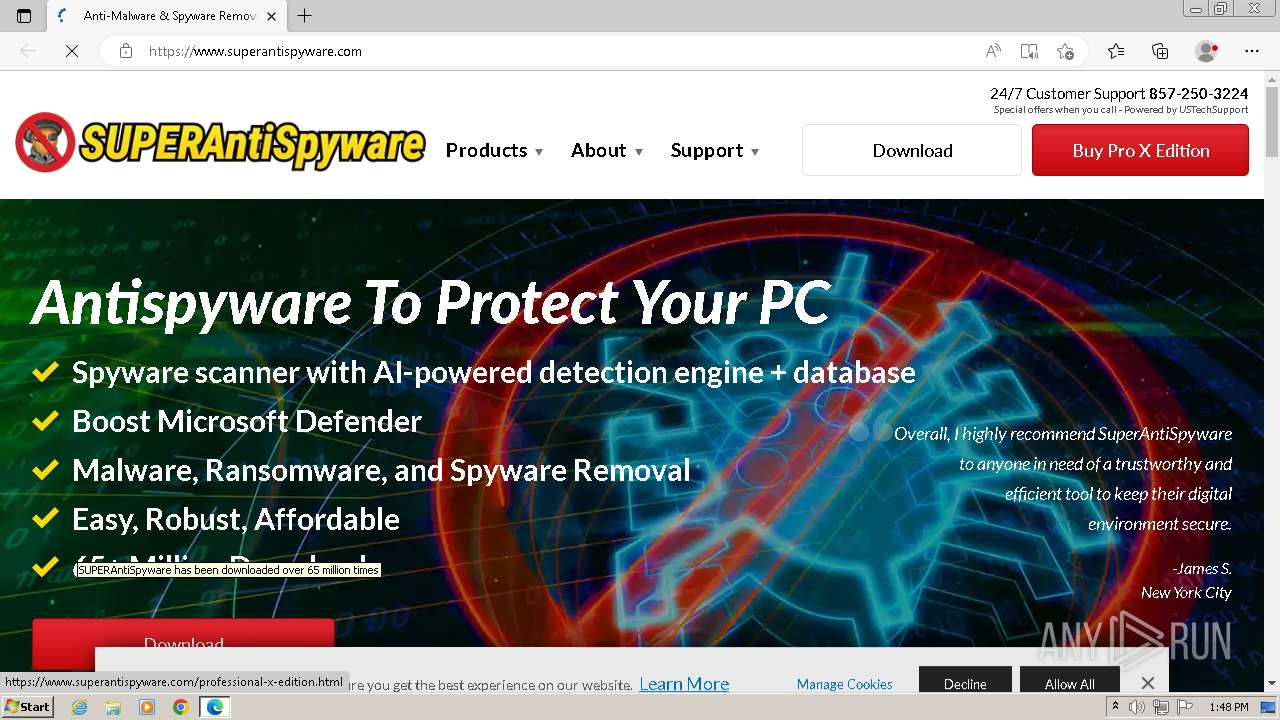
Task: Add this page to favorites star icon
Action: tap(1065, 51)
